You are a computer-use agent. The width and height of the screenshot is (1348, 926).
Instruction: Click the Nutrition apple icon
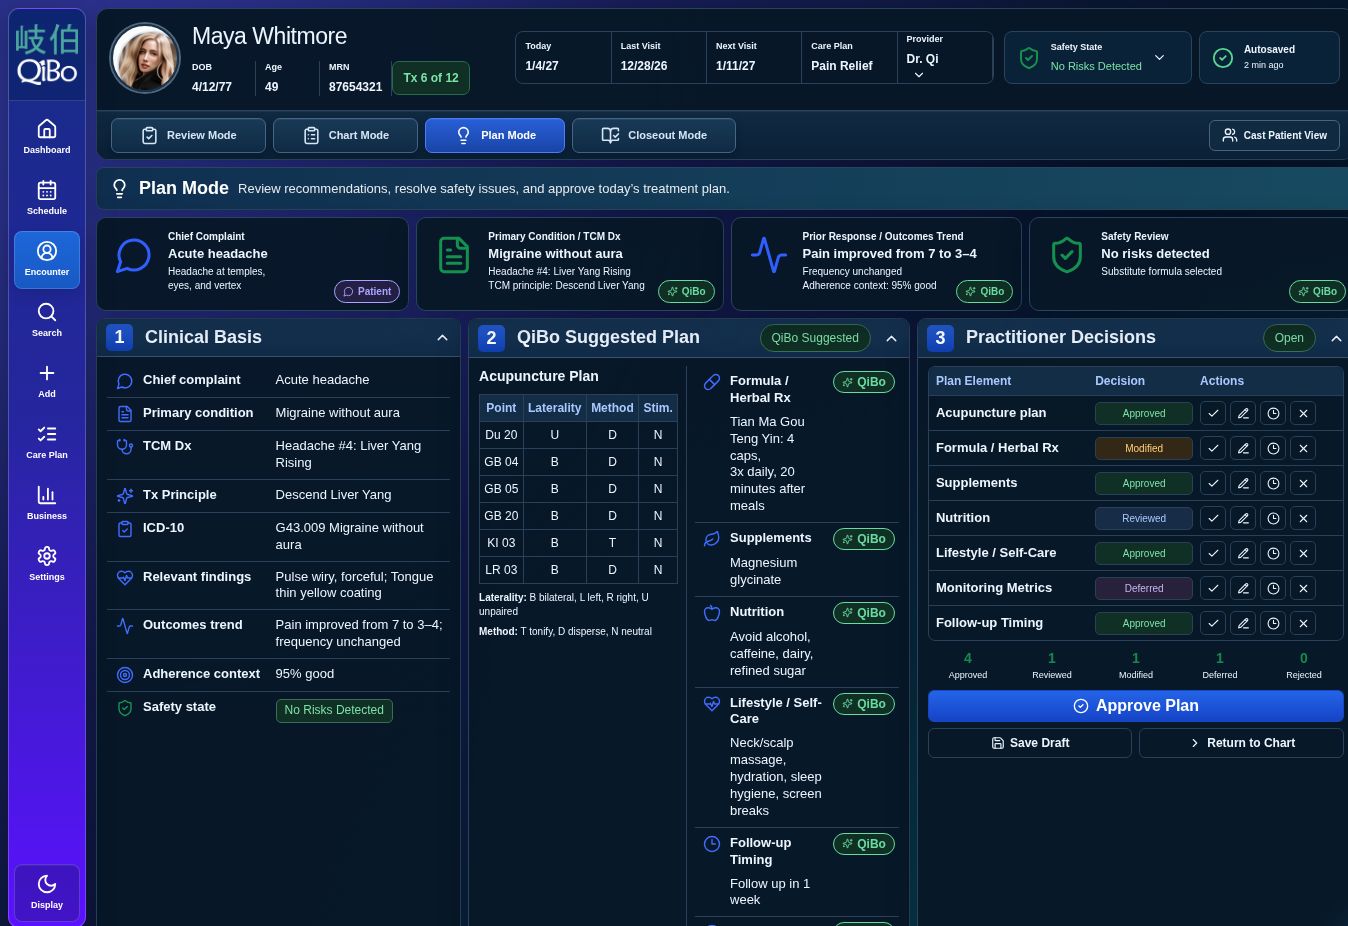click(712, 613)
